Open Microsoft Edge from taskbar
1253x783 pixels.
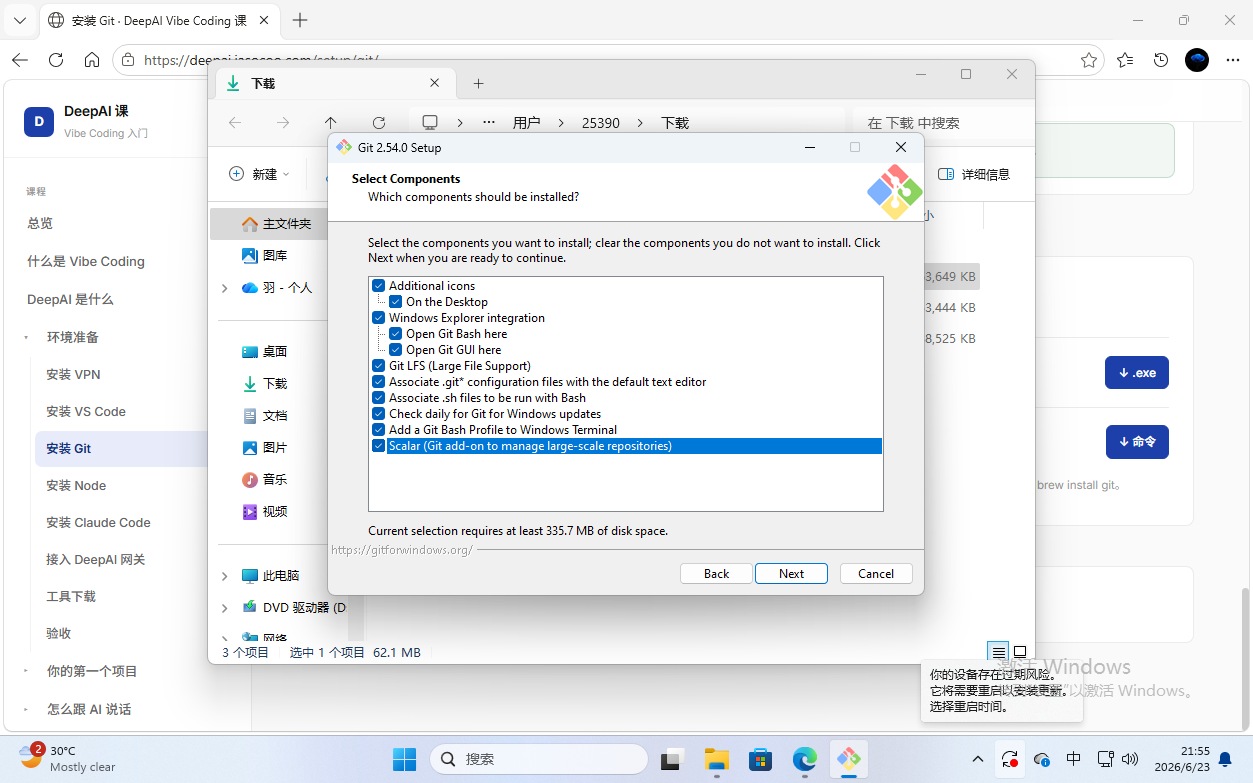805,759
